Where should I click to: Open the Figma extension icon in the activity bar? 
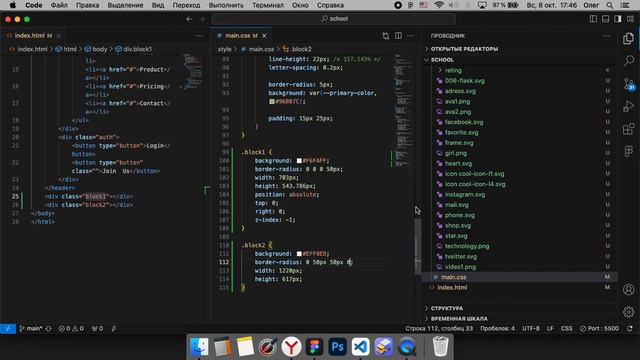pos(629,151)
